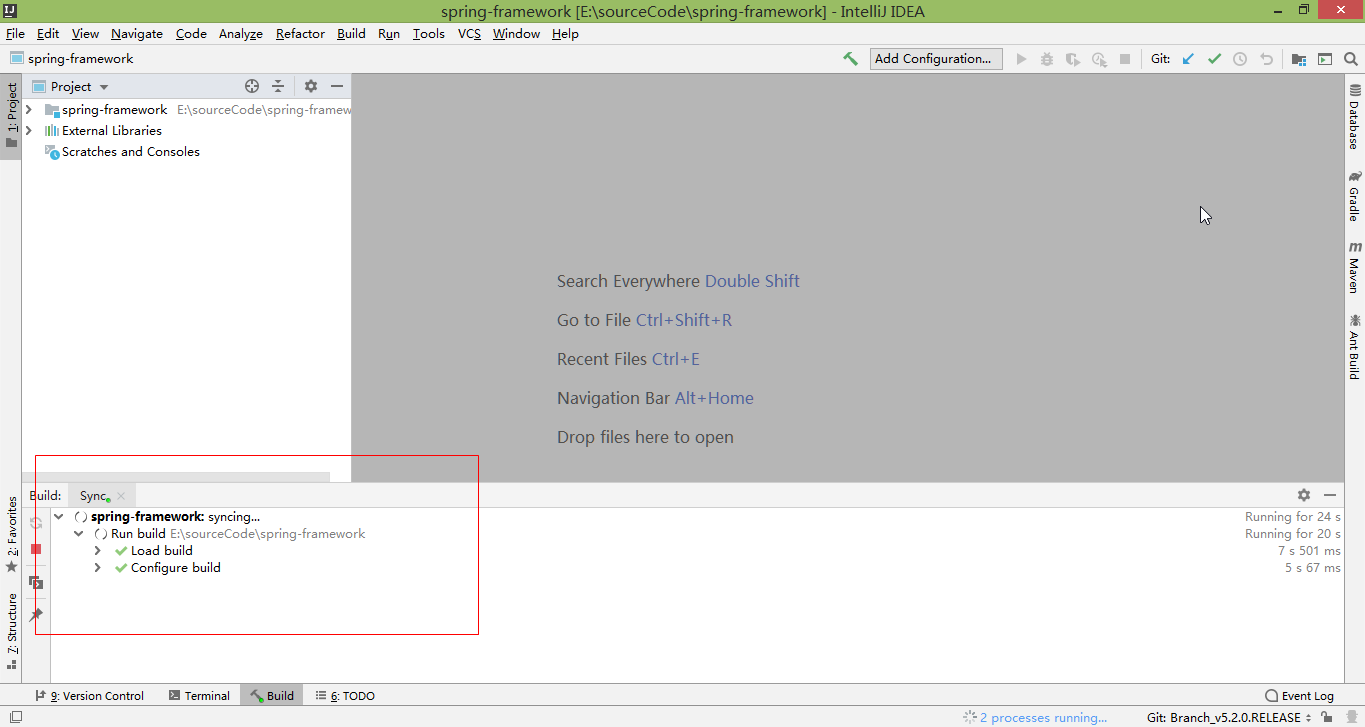
Task: Stop the sync with red square button
Action: (36, 549)
